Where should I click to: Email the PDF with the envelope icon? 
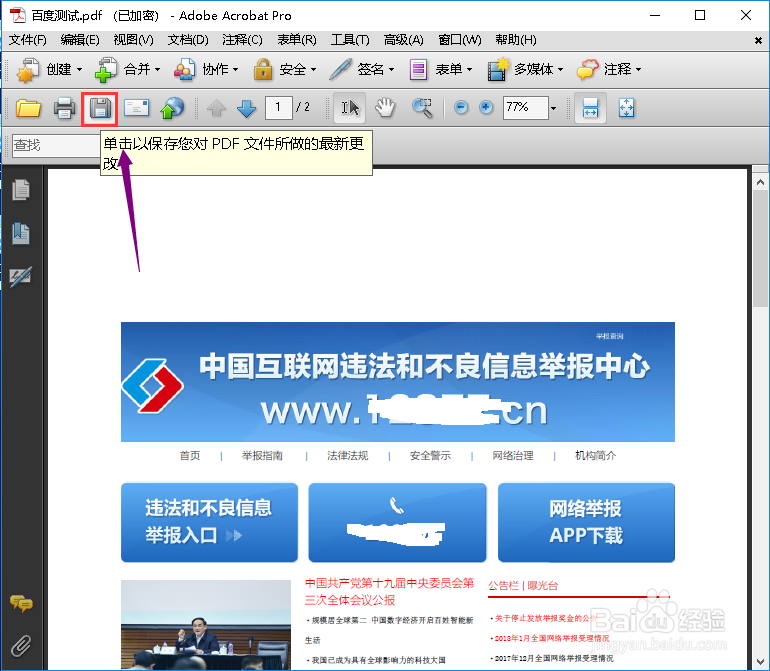point(137,107)
